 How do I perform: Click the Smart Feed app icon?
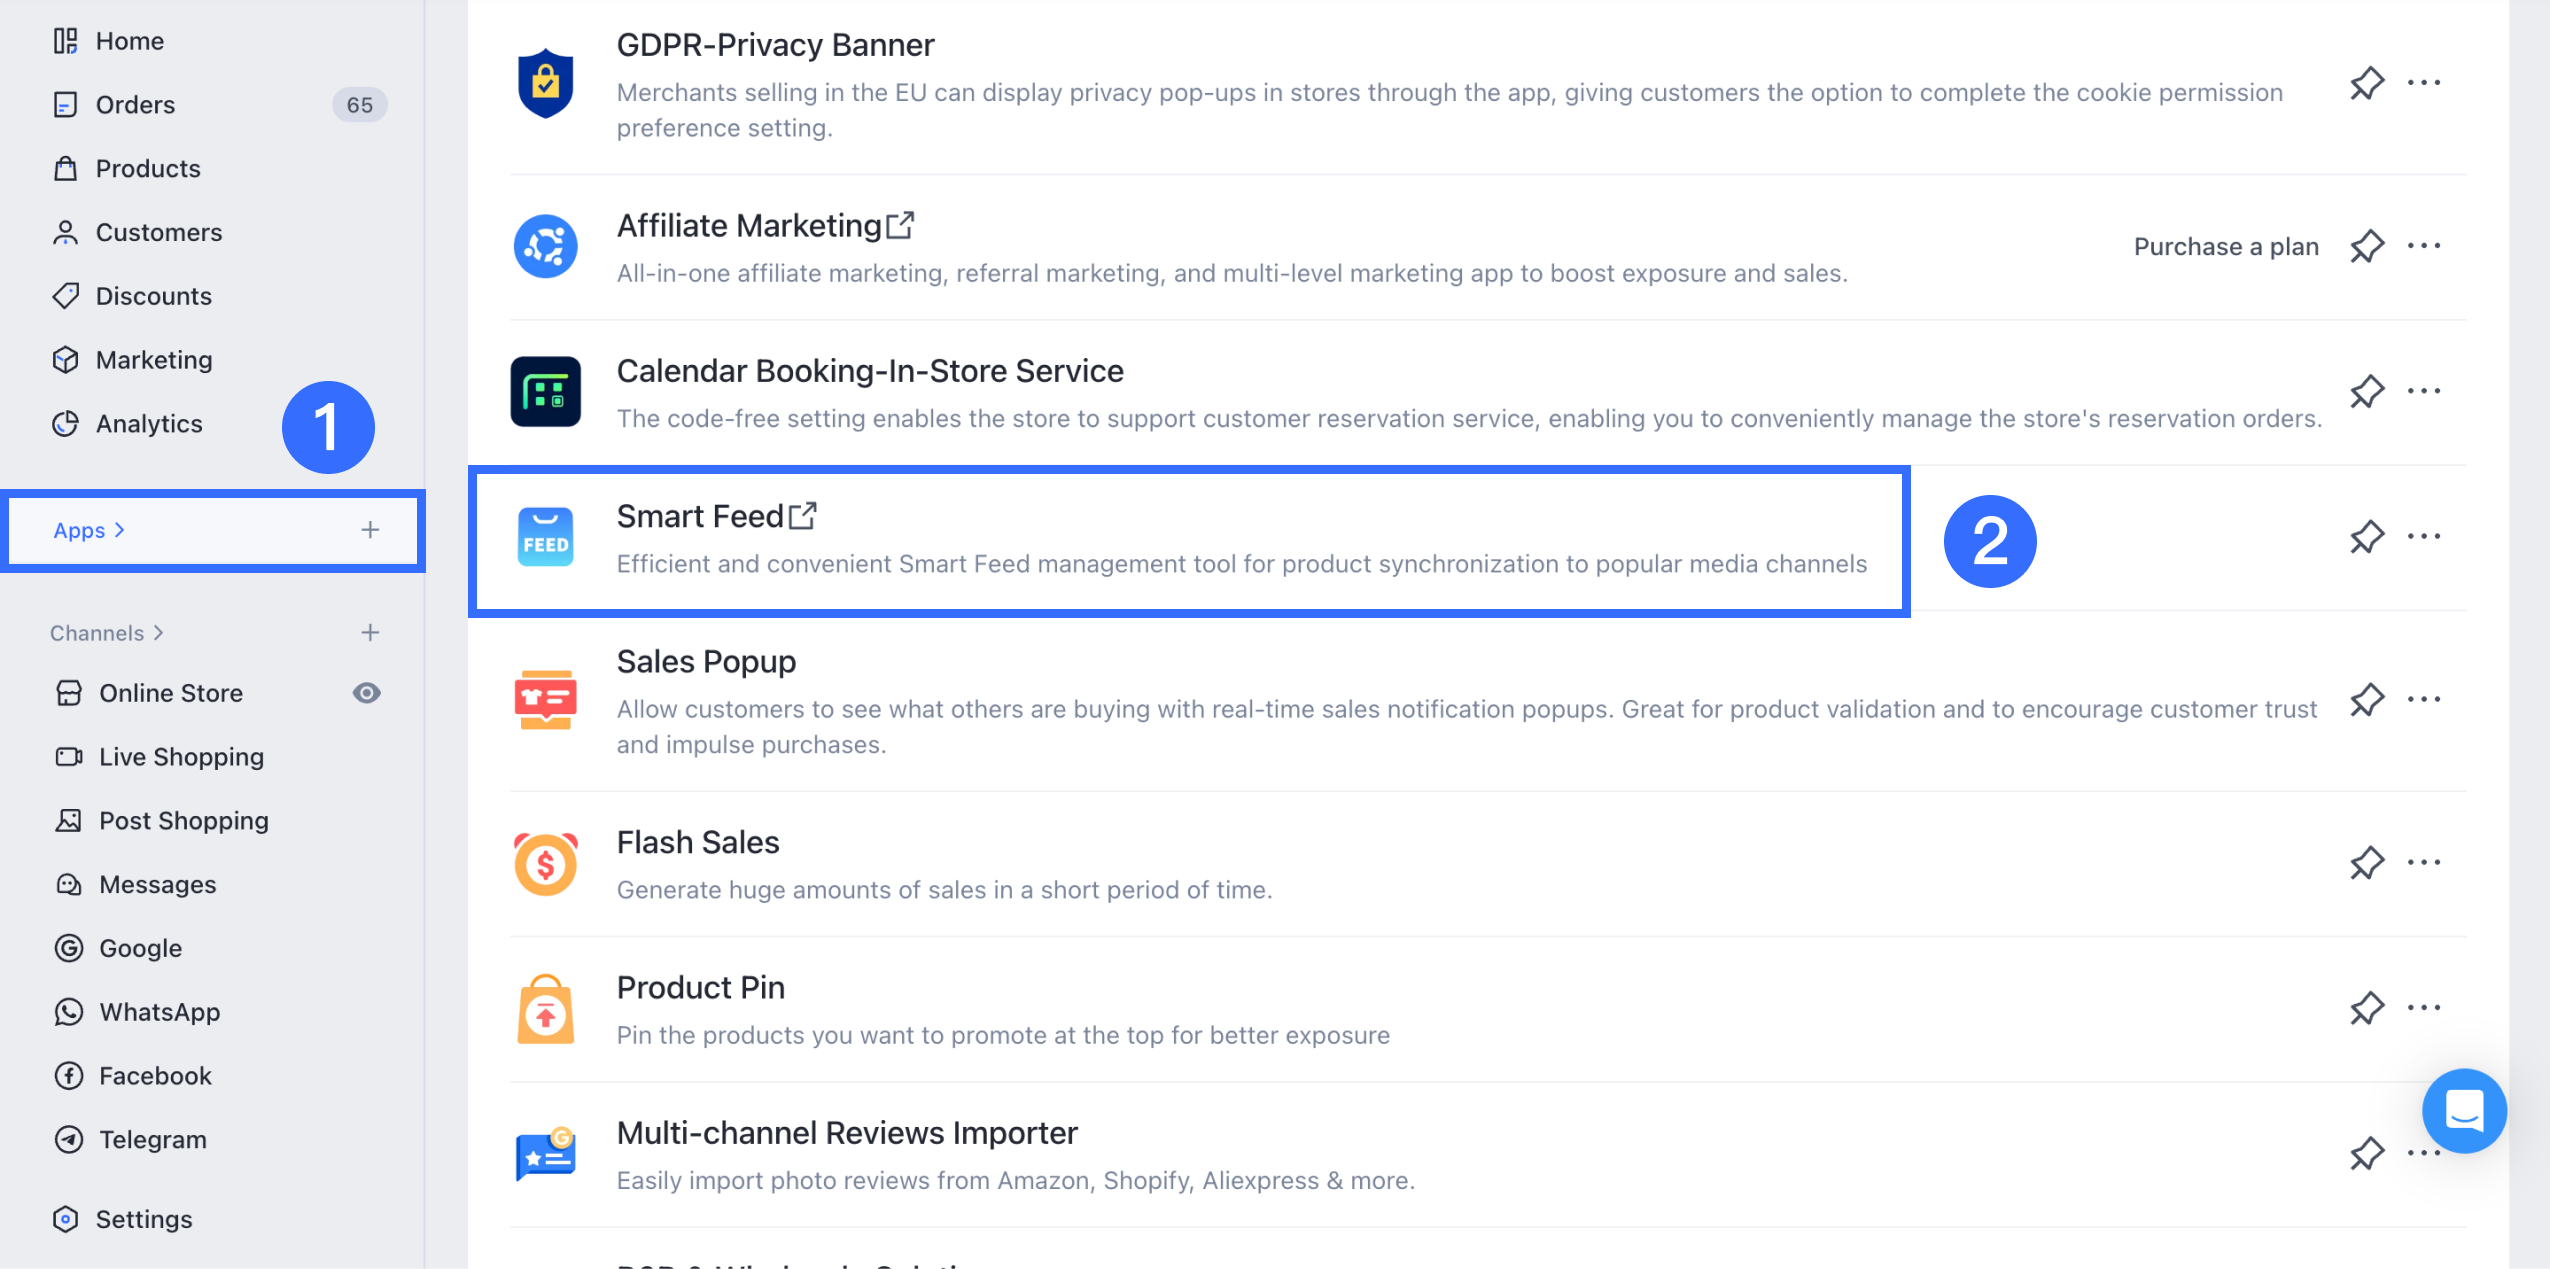(x=545, y=537)
